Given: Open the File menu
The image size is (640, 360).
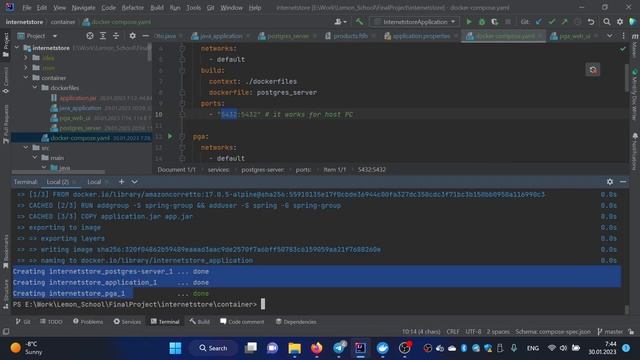Looking at the screenshot, I should [27, 8].
